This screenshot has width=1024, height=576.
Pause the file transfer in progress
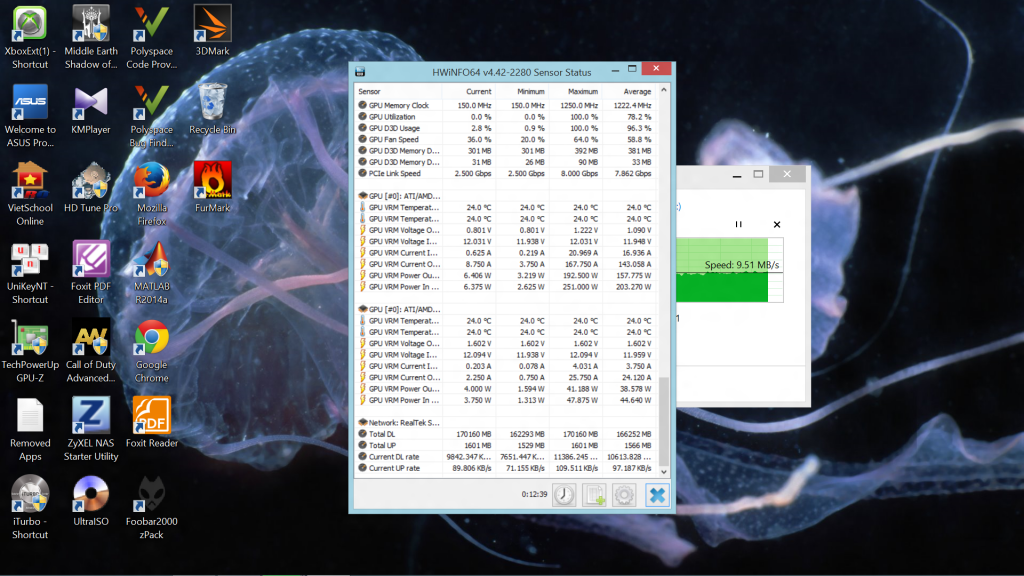(x=739, y=225)
